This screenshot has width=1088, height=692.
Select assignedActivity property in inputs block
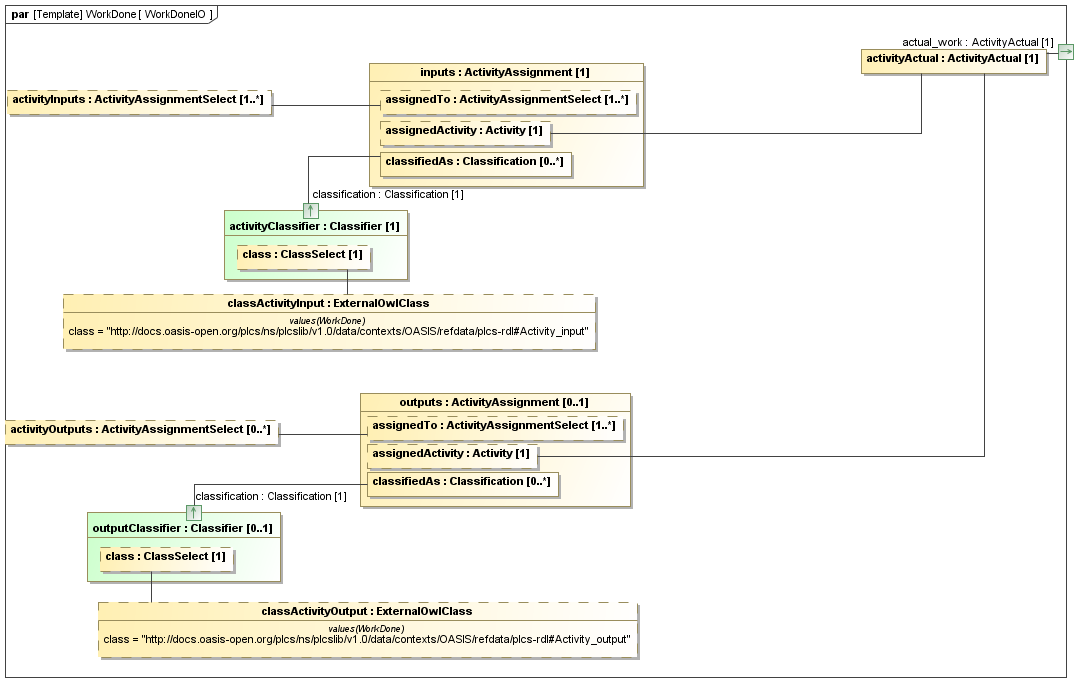[464, 131]
